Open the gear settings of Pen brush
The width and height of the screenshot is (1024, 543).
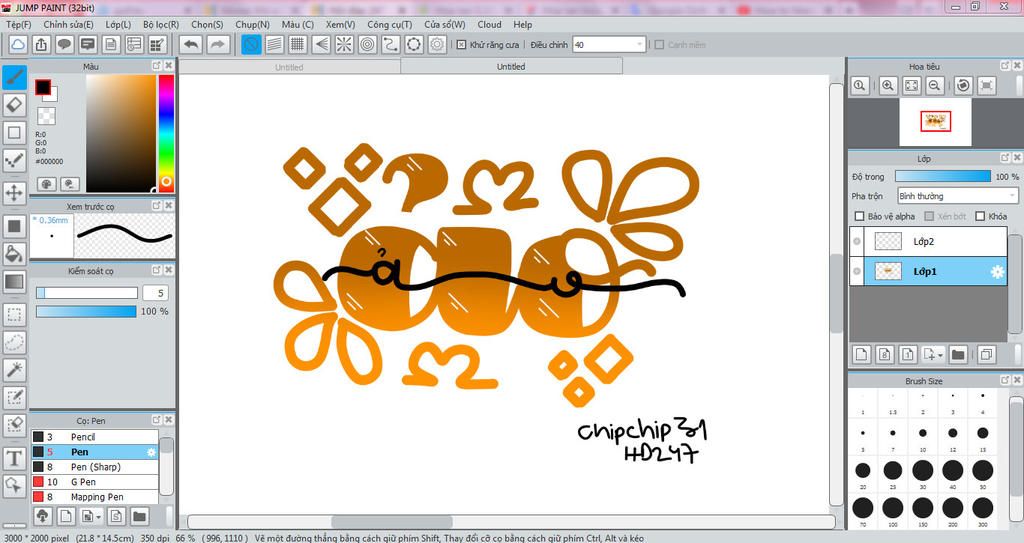click(x=151, y=452)
